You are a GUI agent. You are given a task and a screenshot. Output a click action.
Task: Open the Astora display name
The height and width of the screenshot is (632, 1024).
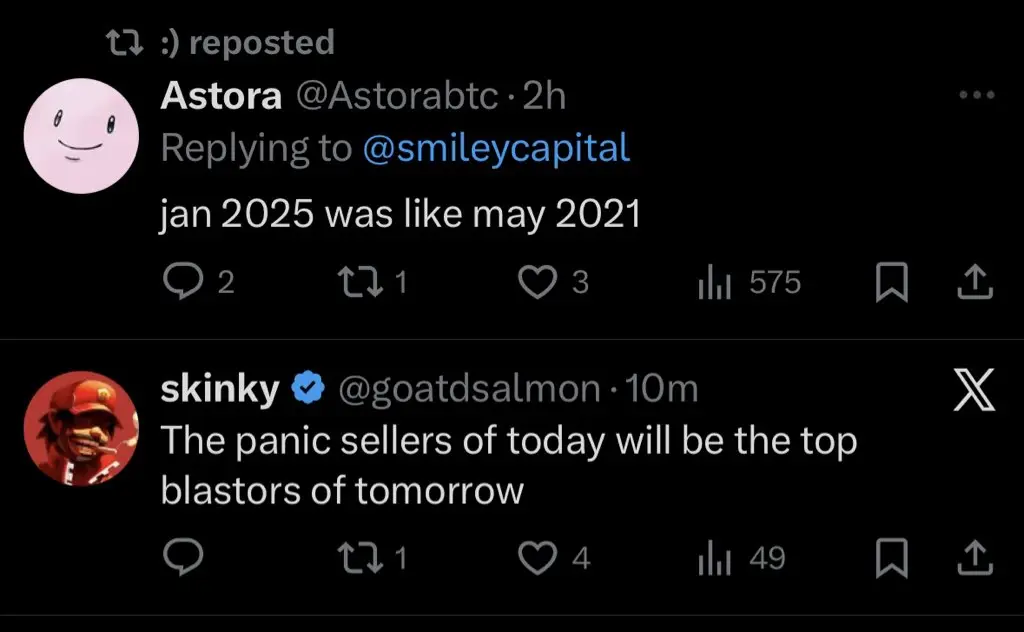coord(220,95)
